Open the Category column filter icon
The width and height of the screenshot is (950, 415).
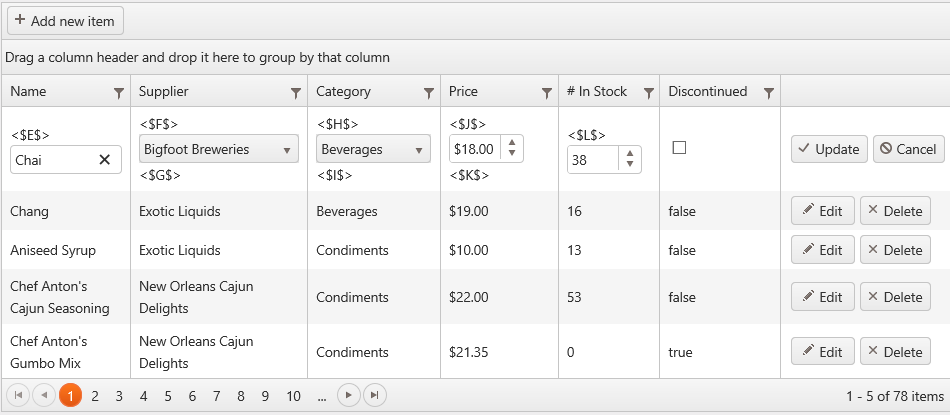(429, 93)
